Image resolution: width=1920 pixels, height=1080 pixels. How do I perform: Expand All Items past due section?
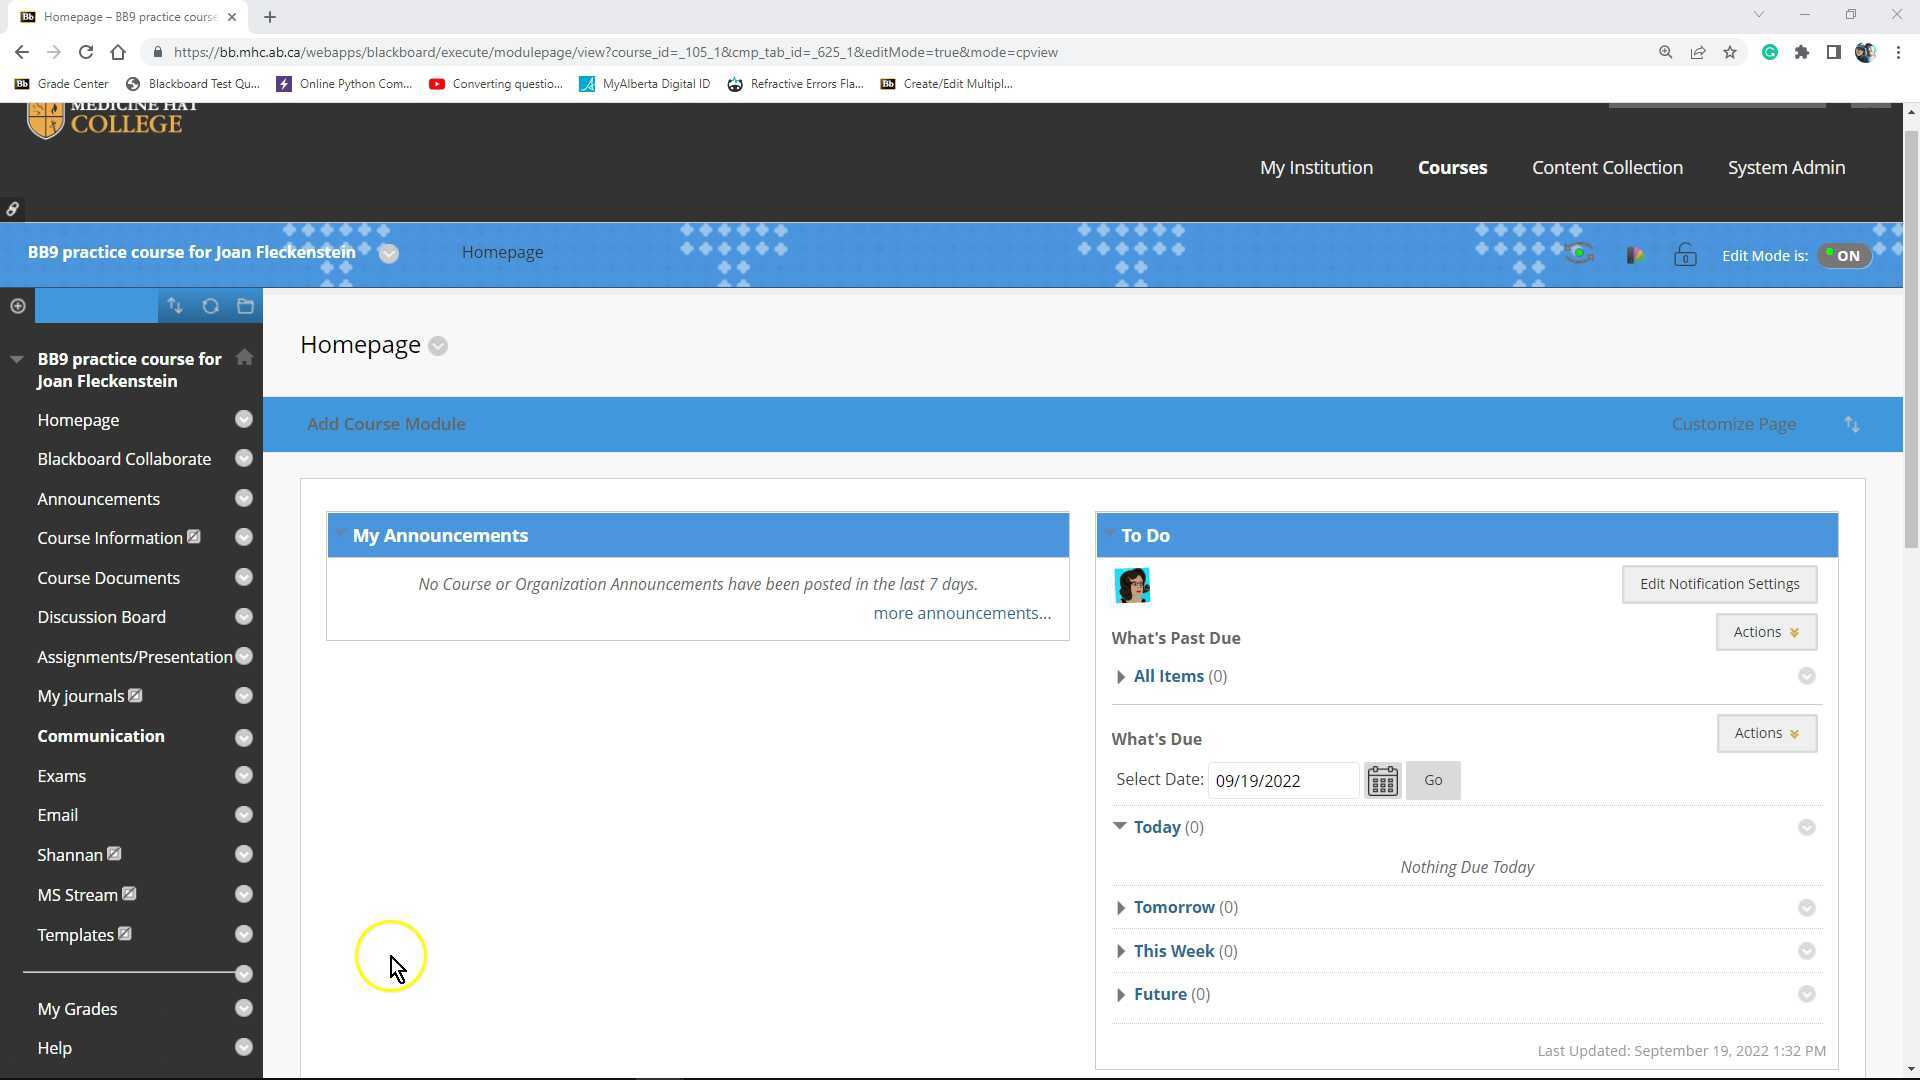click(x=1121, y=677)
